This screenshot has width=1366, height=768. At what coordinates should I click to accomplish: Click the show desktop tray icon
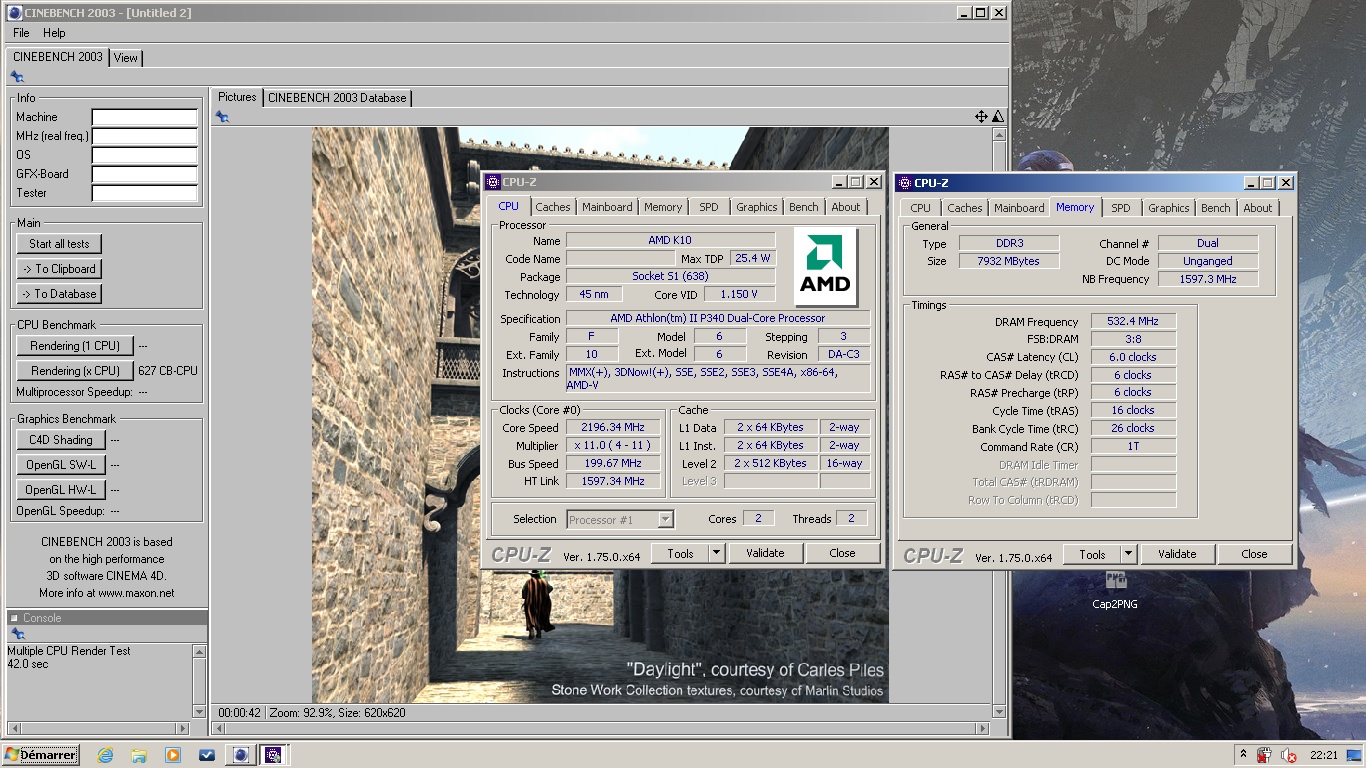tap(1353, 756)
